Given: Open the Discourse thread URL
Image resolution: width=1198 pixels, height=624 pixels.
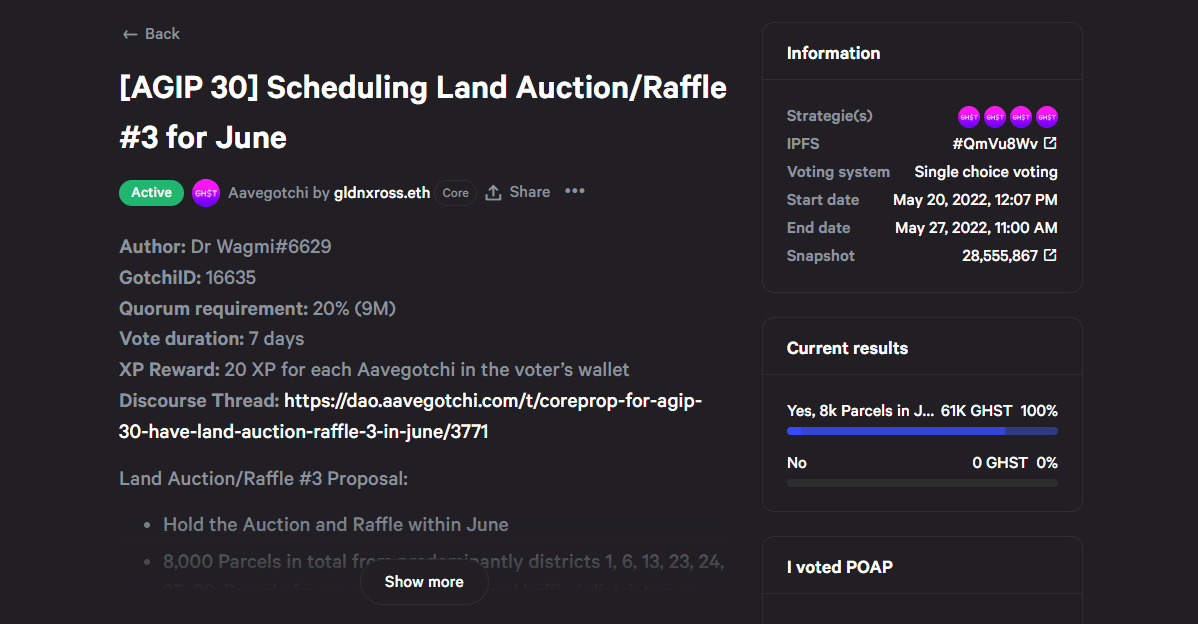Looking at the screenshot, I should (410, 416).
